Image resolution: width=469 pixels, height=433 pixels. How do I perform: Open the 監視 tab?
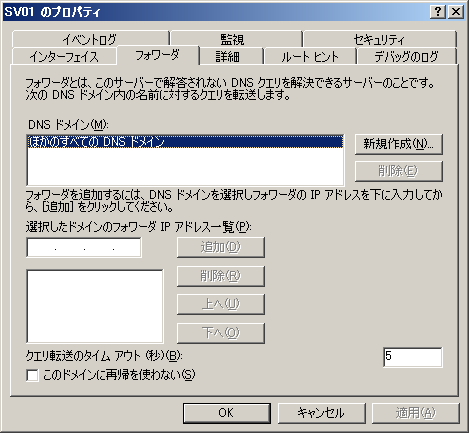coord(232,39)
